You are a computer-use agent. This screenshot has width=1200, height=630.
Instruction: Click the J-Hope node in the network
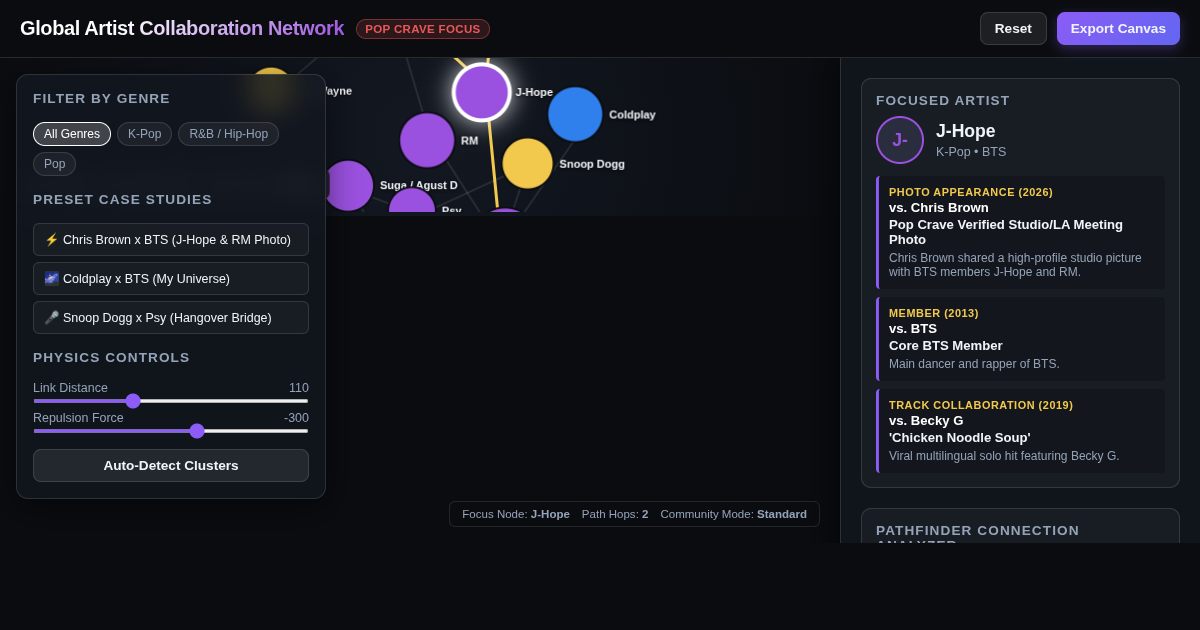[482, 92]
